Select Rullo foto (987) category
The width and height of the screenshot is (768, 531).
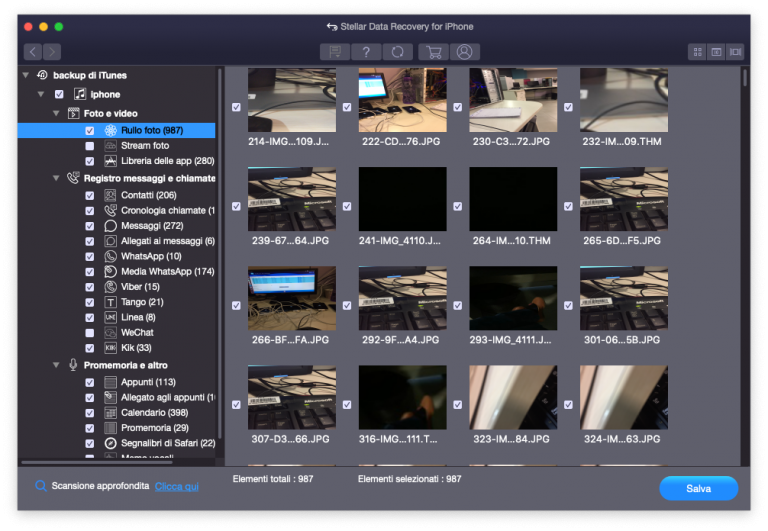pyautogui.click(x=117, y=130)
